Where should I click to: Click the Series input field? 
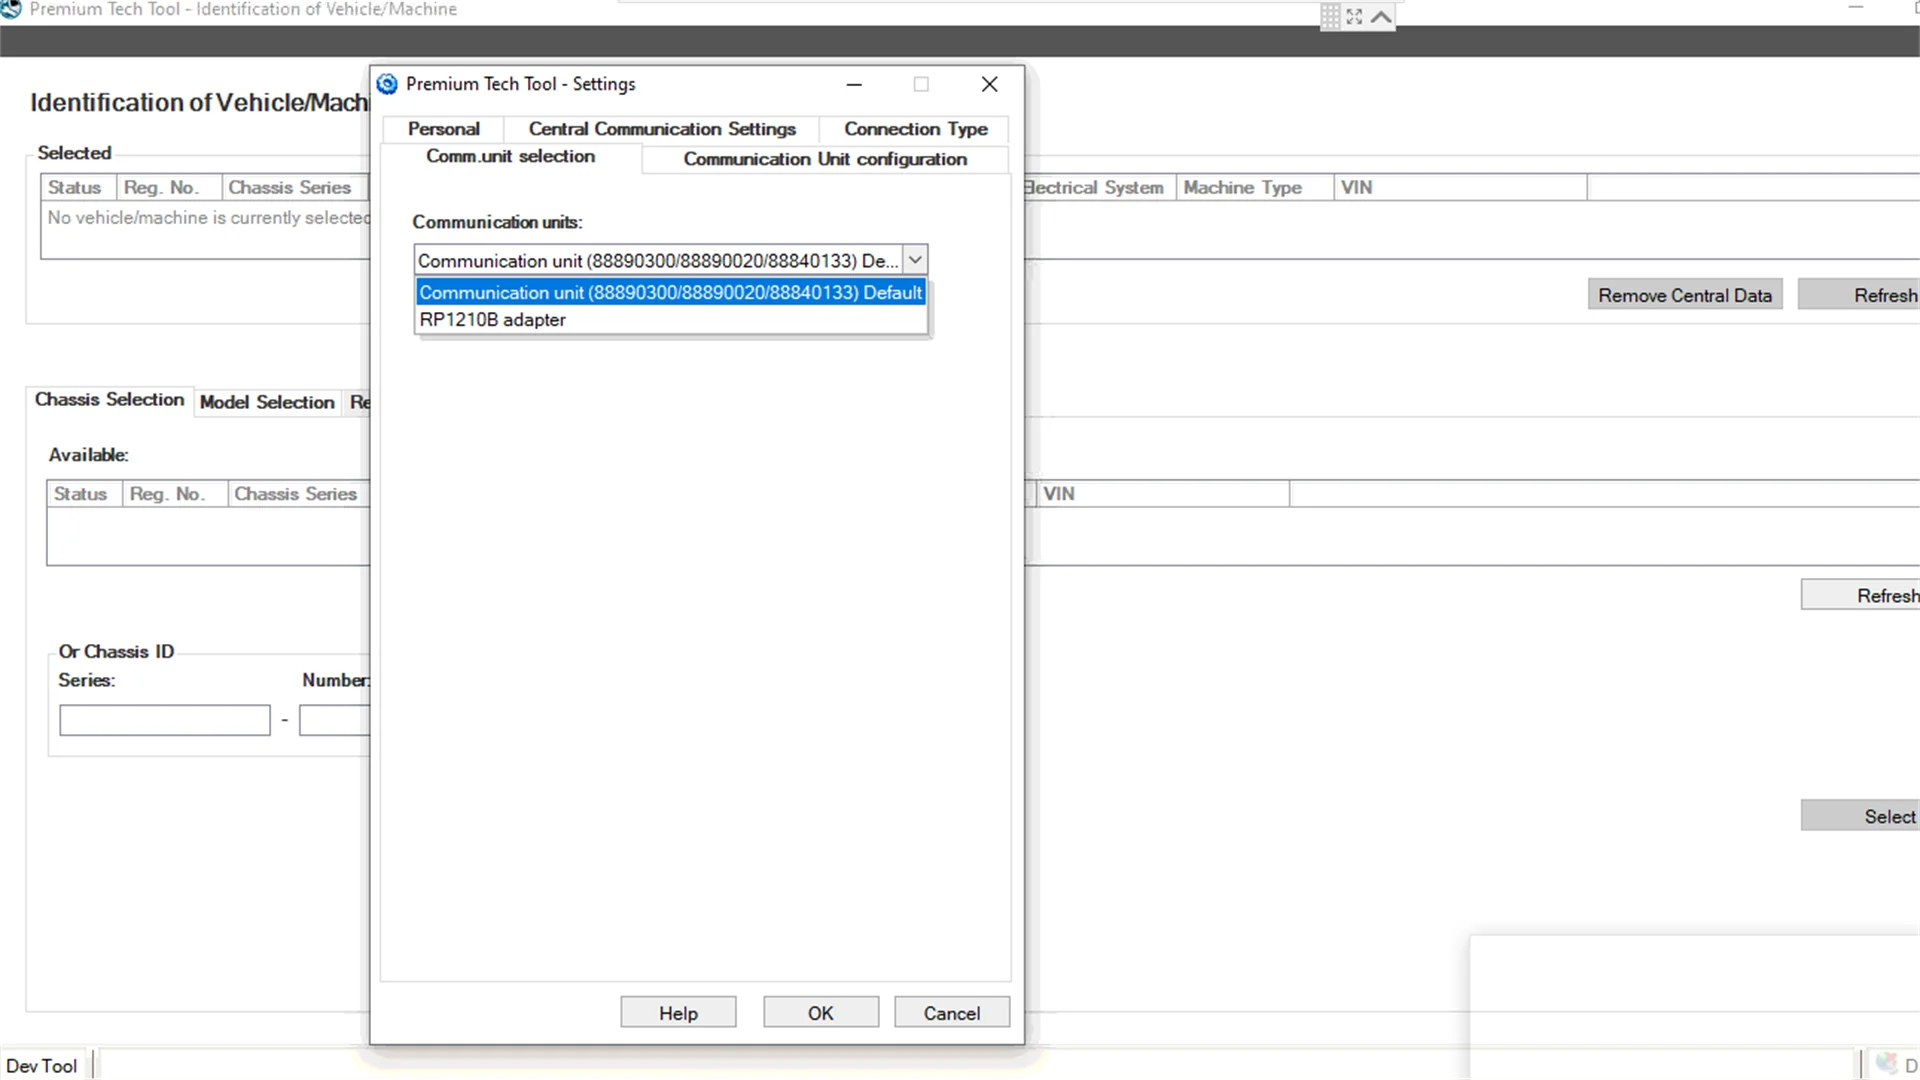pos(165,720)
